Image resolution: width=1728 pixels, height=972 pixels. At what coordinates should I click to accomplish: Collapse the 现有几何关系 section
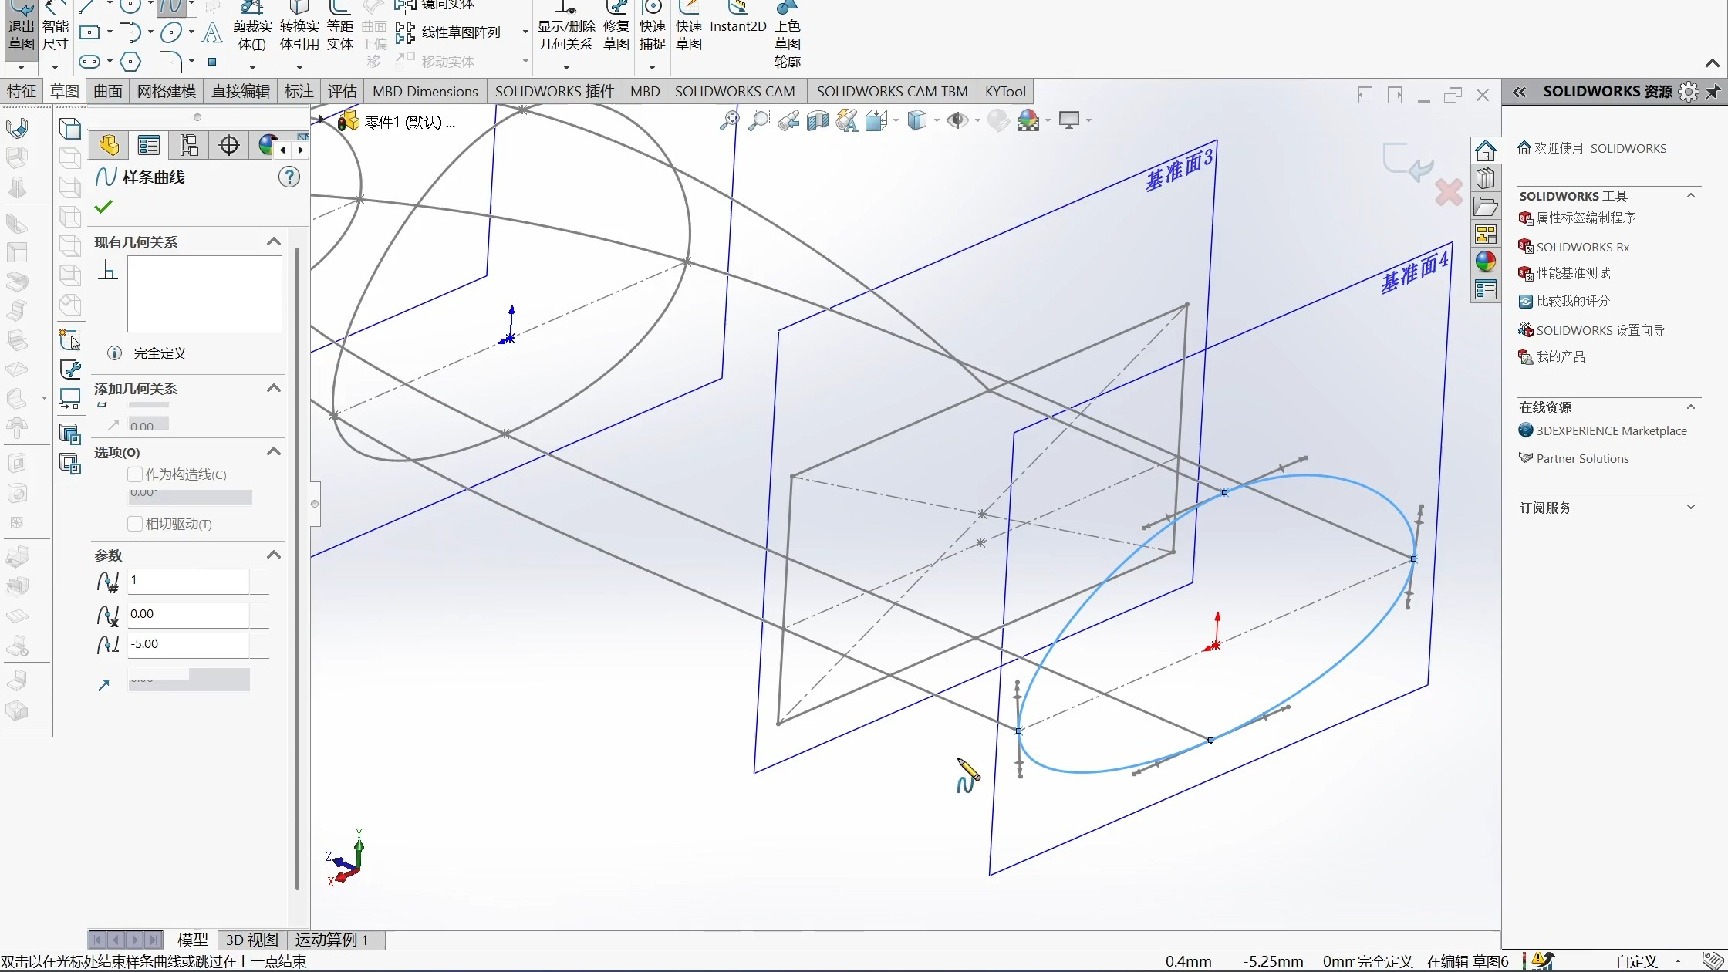click(273, 240)
